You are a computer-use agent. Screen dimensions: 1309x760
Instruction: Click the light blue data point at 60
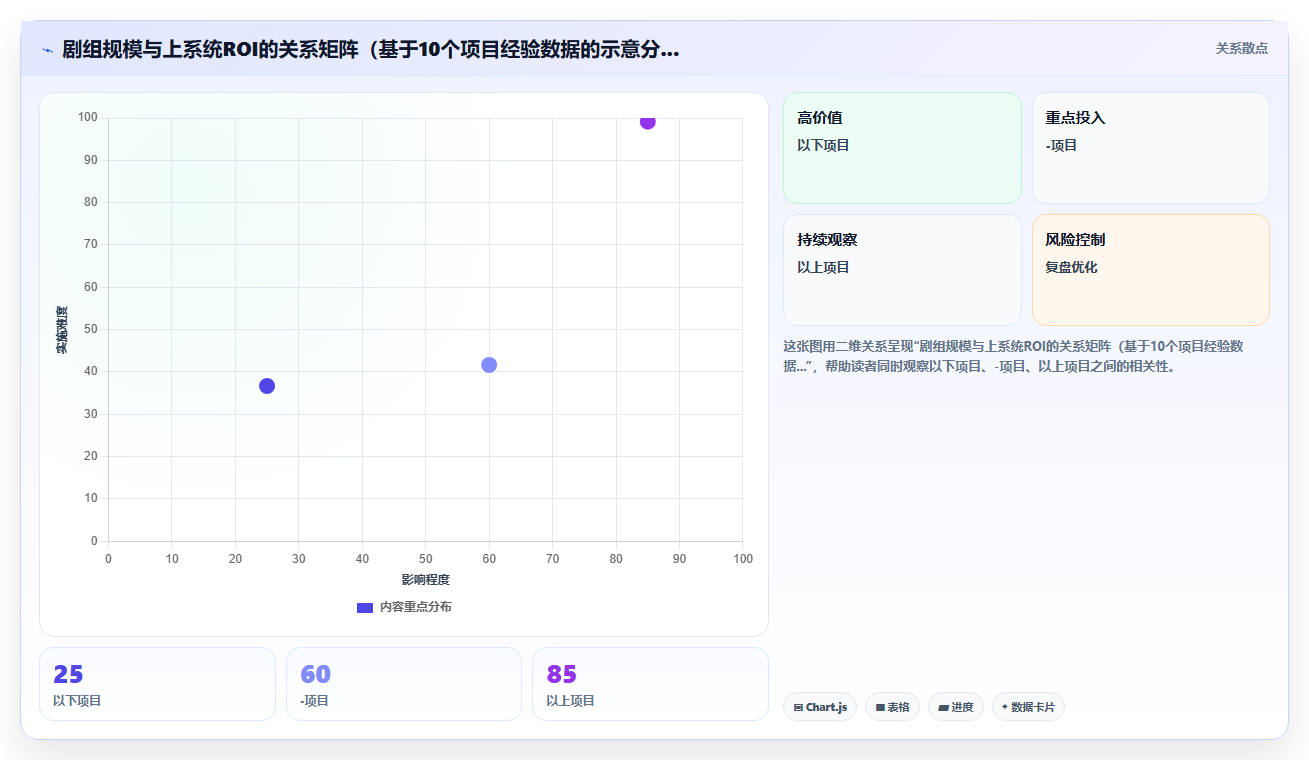pyautogui.click(x=488, y=365)
